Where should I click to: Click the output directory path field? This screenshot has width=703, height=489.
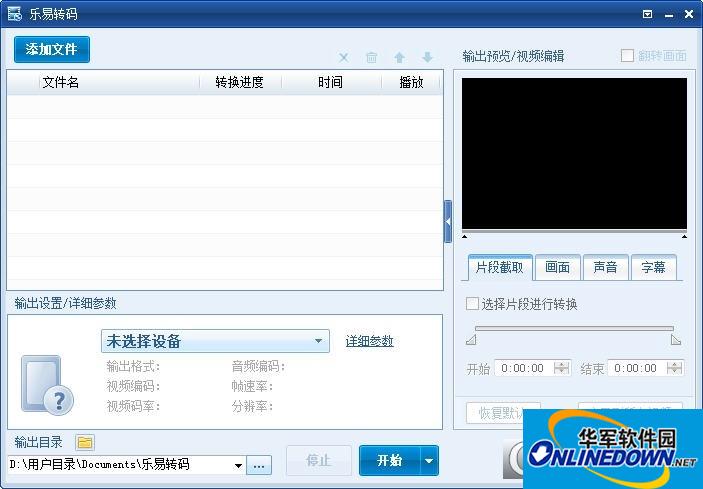click(x=121, y=465)
